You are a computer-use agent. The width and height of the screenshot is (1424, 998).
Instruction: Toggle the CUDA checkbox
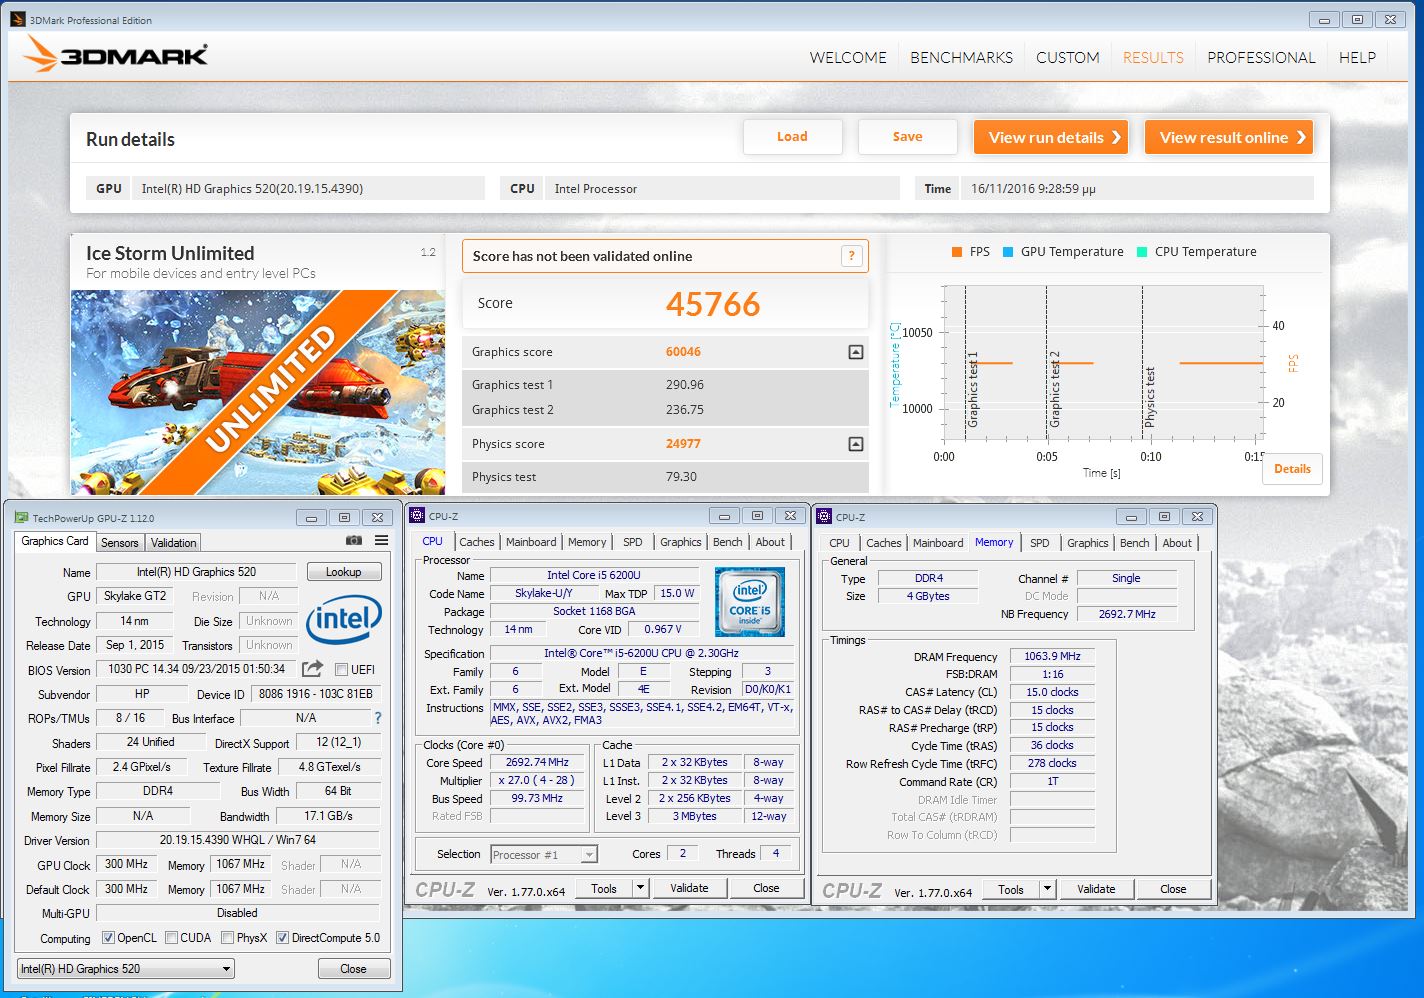(172, 938)
